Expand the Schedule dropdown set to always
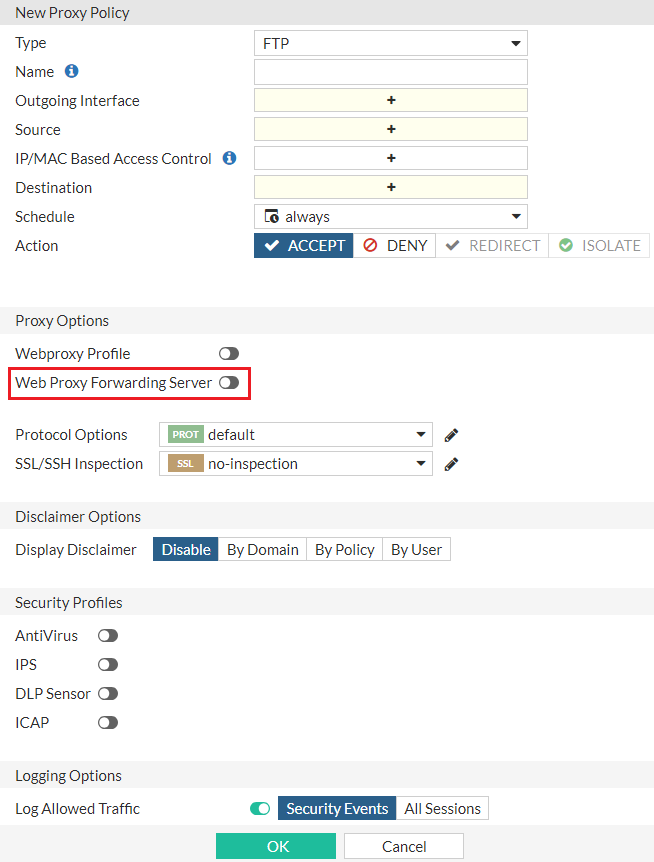The height and width of the screenshot is (862, 654). pyautogui.click(x=390, y=216)
